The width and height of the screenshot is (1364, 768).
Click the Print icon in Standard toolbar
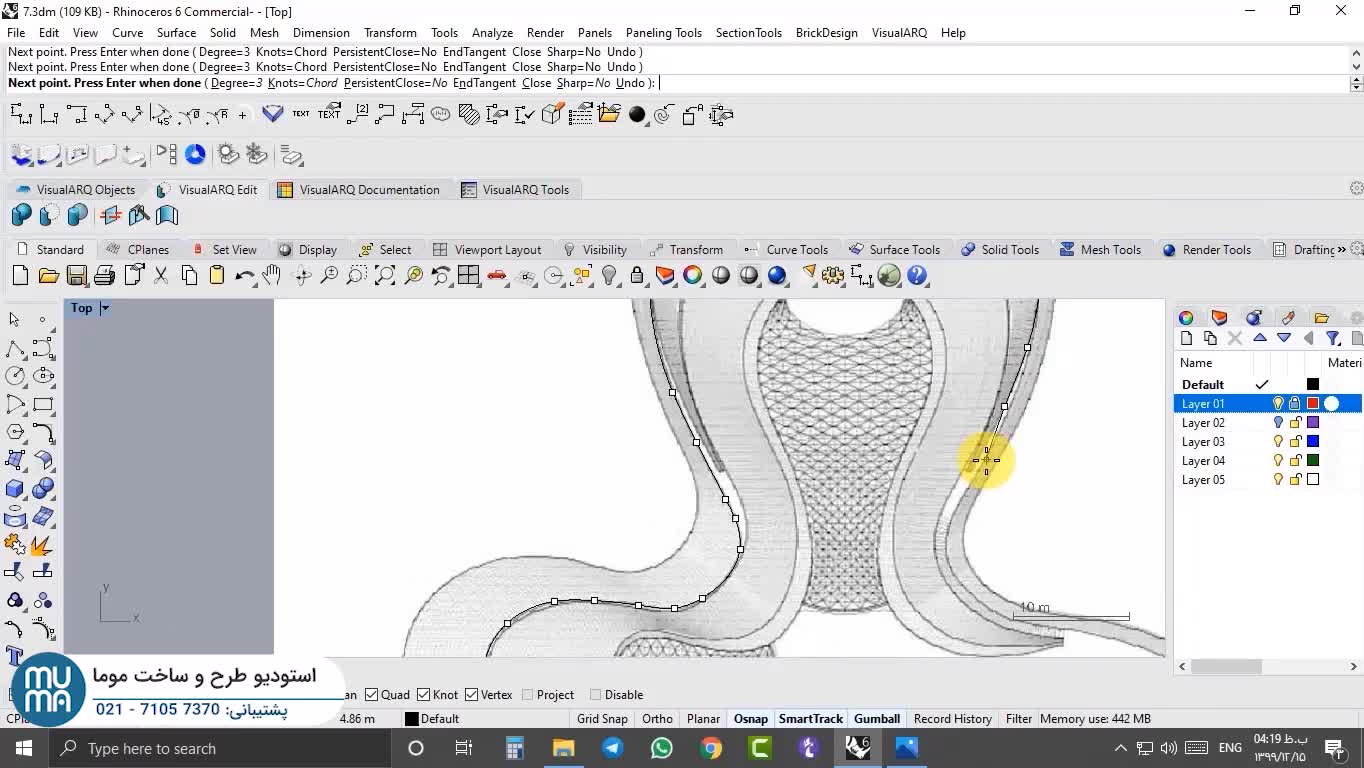pos(104,276)
